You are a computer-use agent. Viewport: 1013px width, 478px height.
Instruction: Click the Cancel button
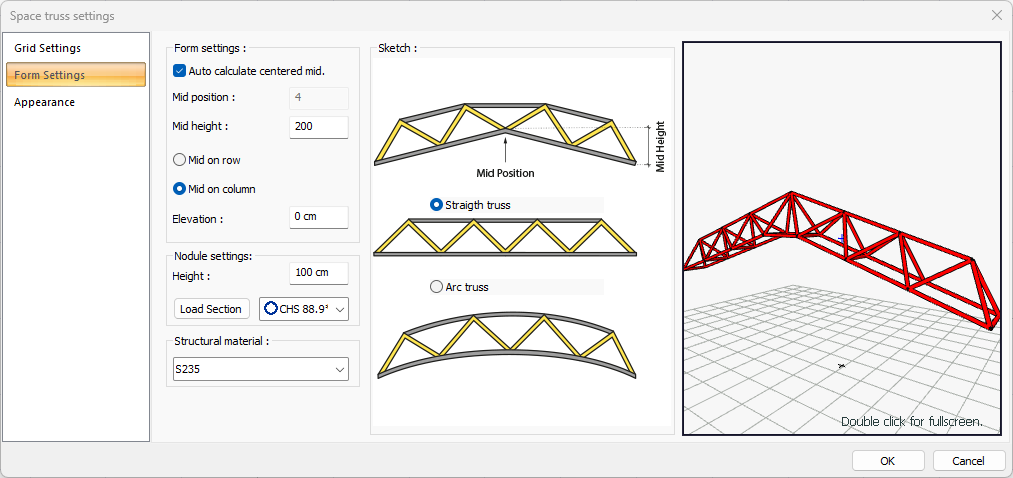pyautogui.click(x=968, y=461)
